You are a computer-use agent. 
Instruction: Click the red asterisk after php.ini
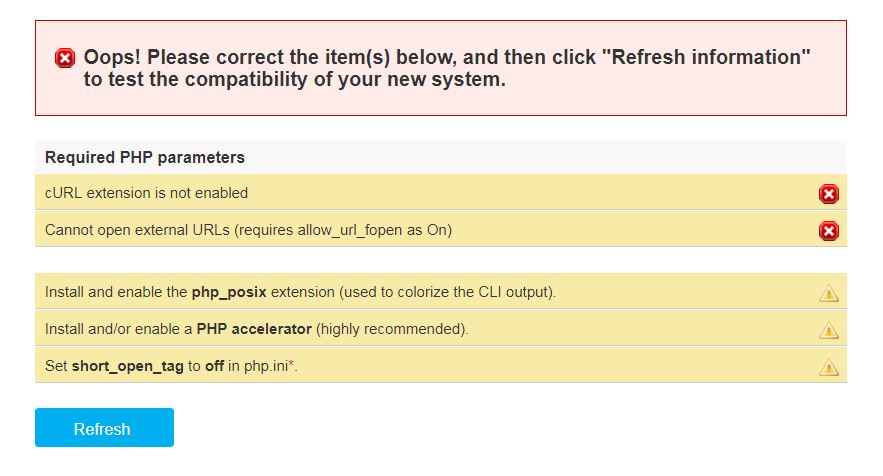[291, 364]
